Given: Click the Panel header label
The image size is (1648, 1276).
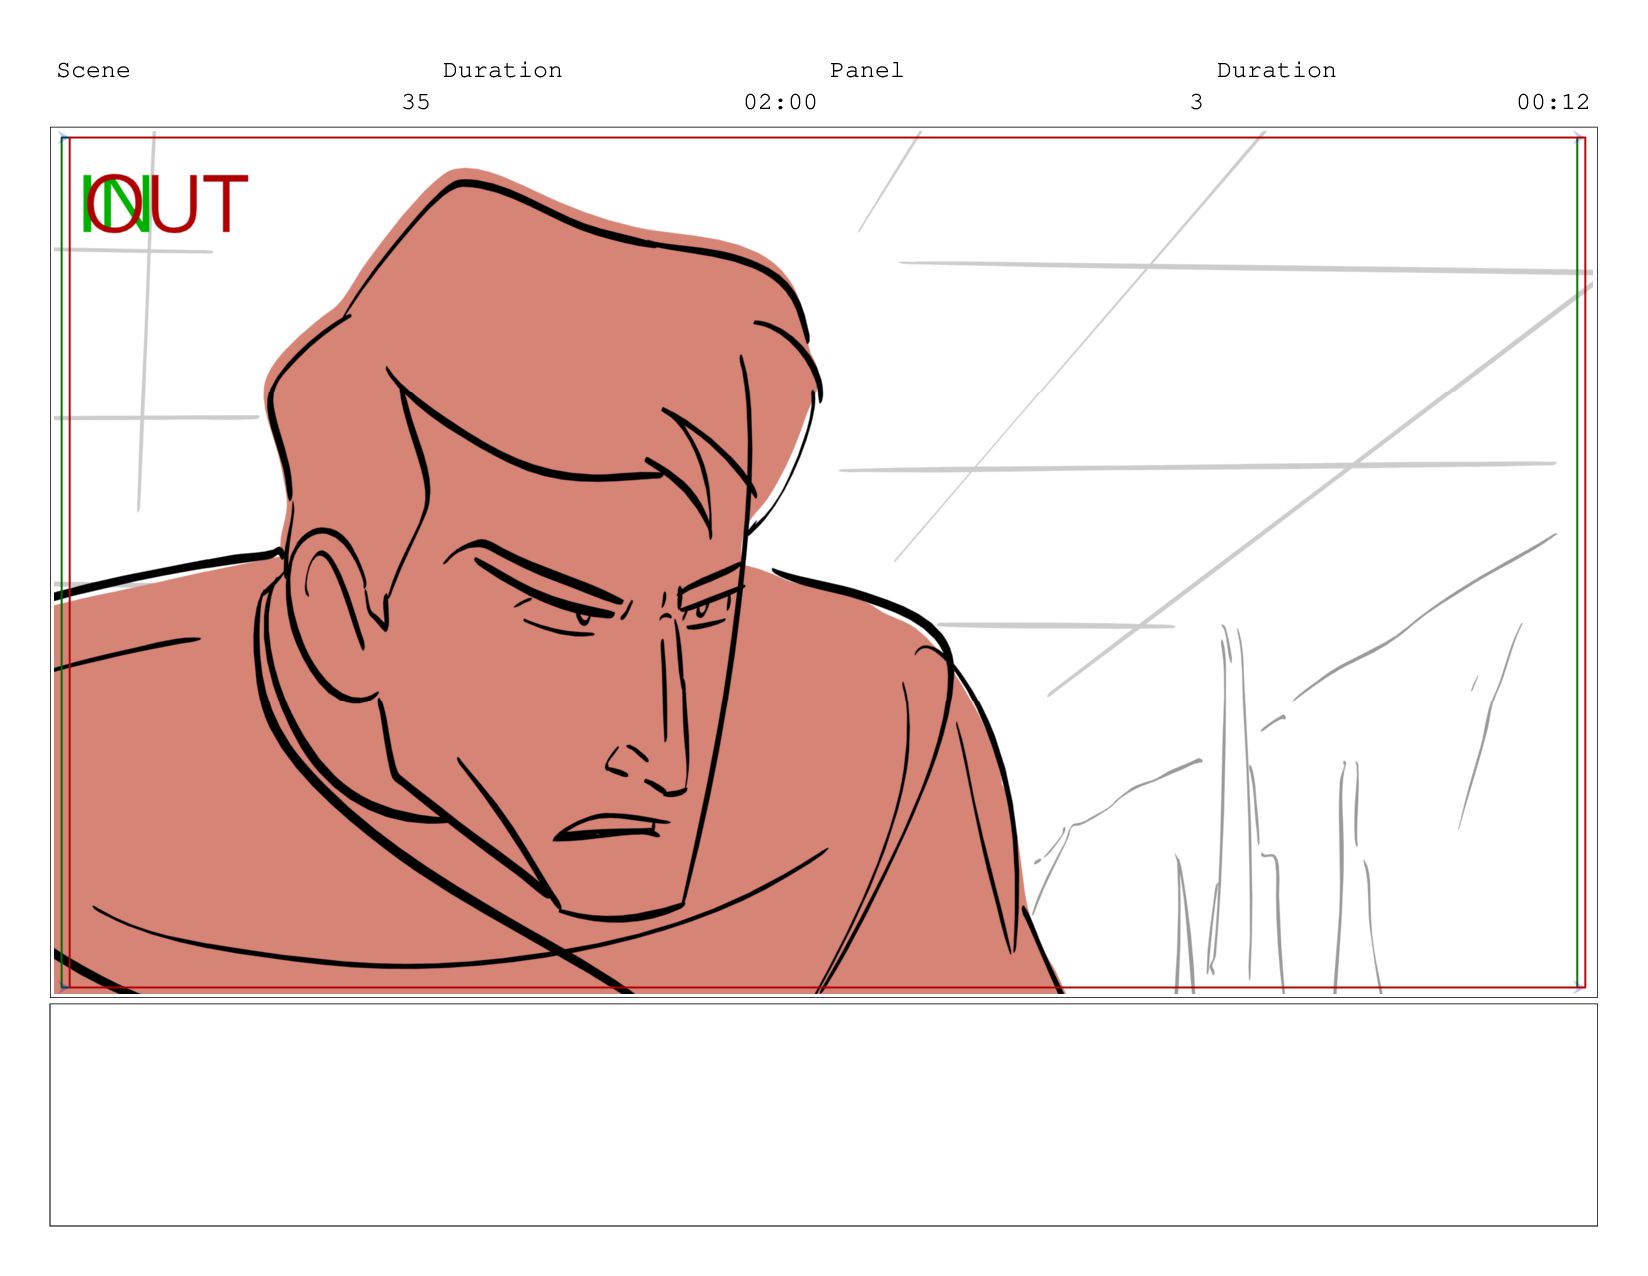Looking at the screenshot, I should 866,70.
